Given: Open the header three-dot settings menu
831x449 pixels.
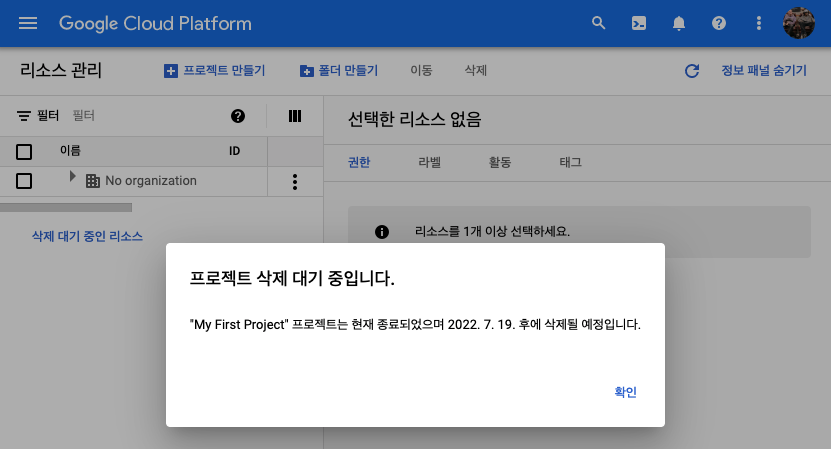Looking at the screenshot, I should tap(759, 23).
